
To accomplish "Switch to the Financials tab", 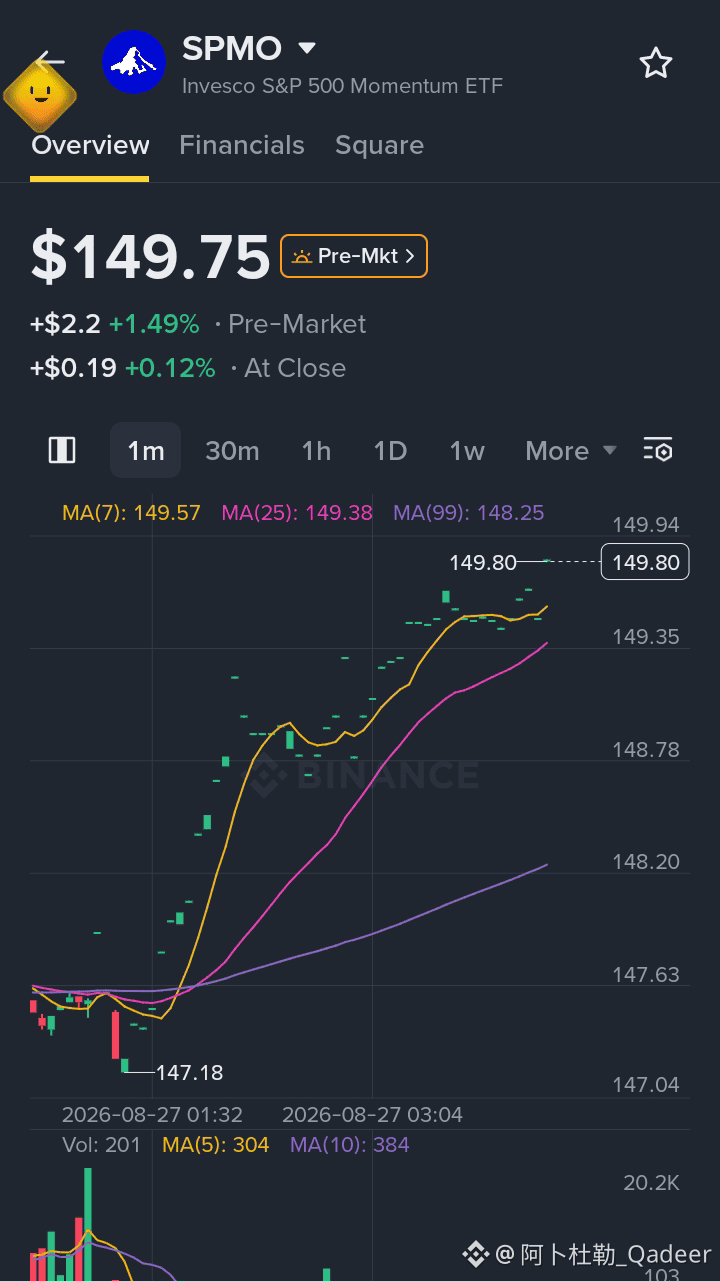I will tap(242, 145).
